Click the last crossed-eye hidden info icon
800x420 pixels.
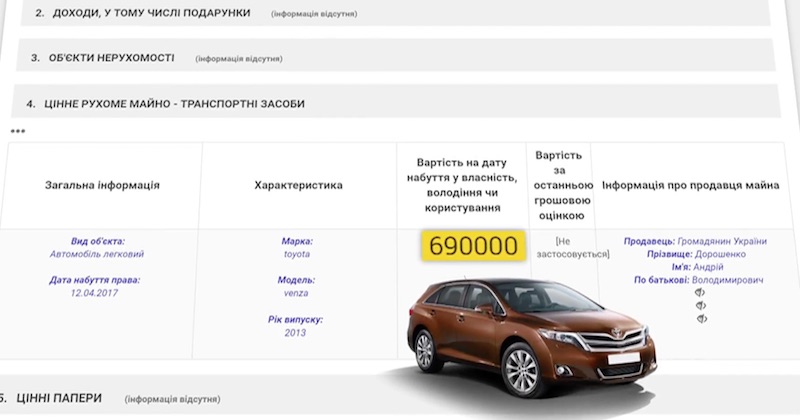coord(702,319)
